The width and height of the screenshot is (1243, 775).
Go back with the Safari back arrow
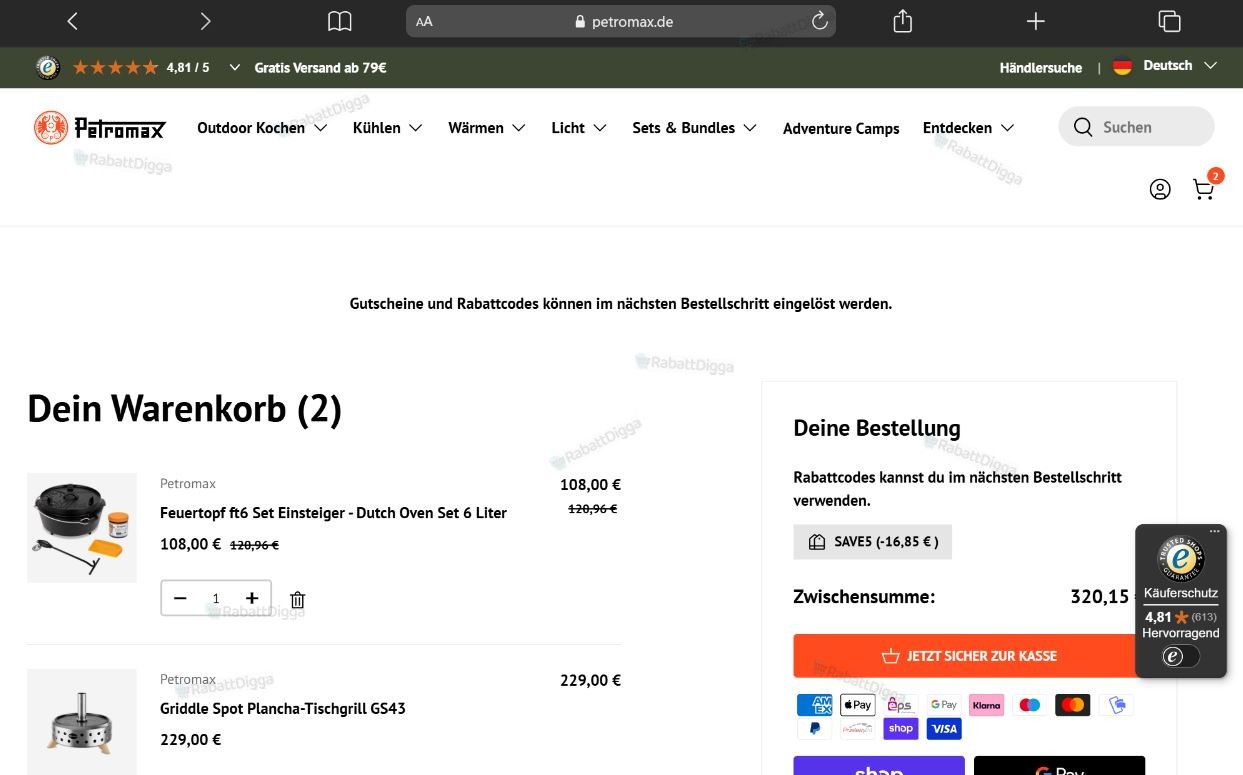[72, 21]
